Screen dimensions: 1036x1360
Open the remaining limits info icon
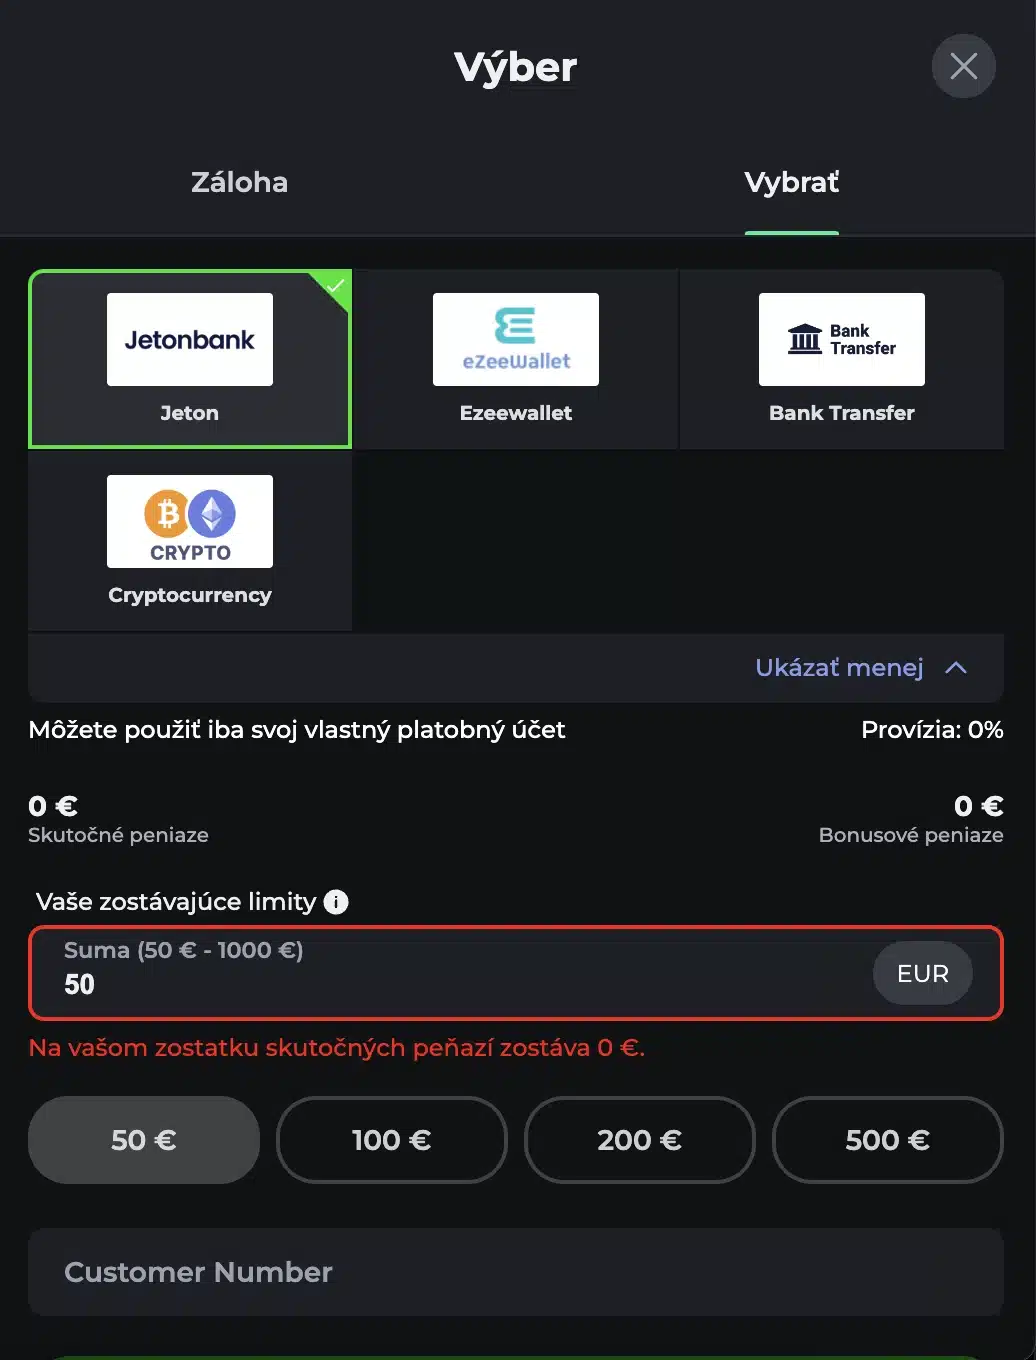(x=337, y=902)
